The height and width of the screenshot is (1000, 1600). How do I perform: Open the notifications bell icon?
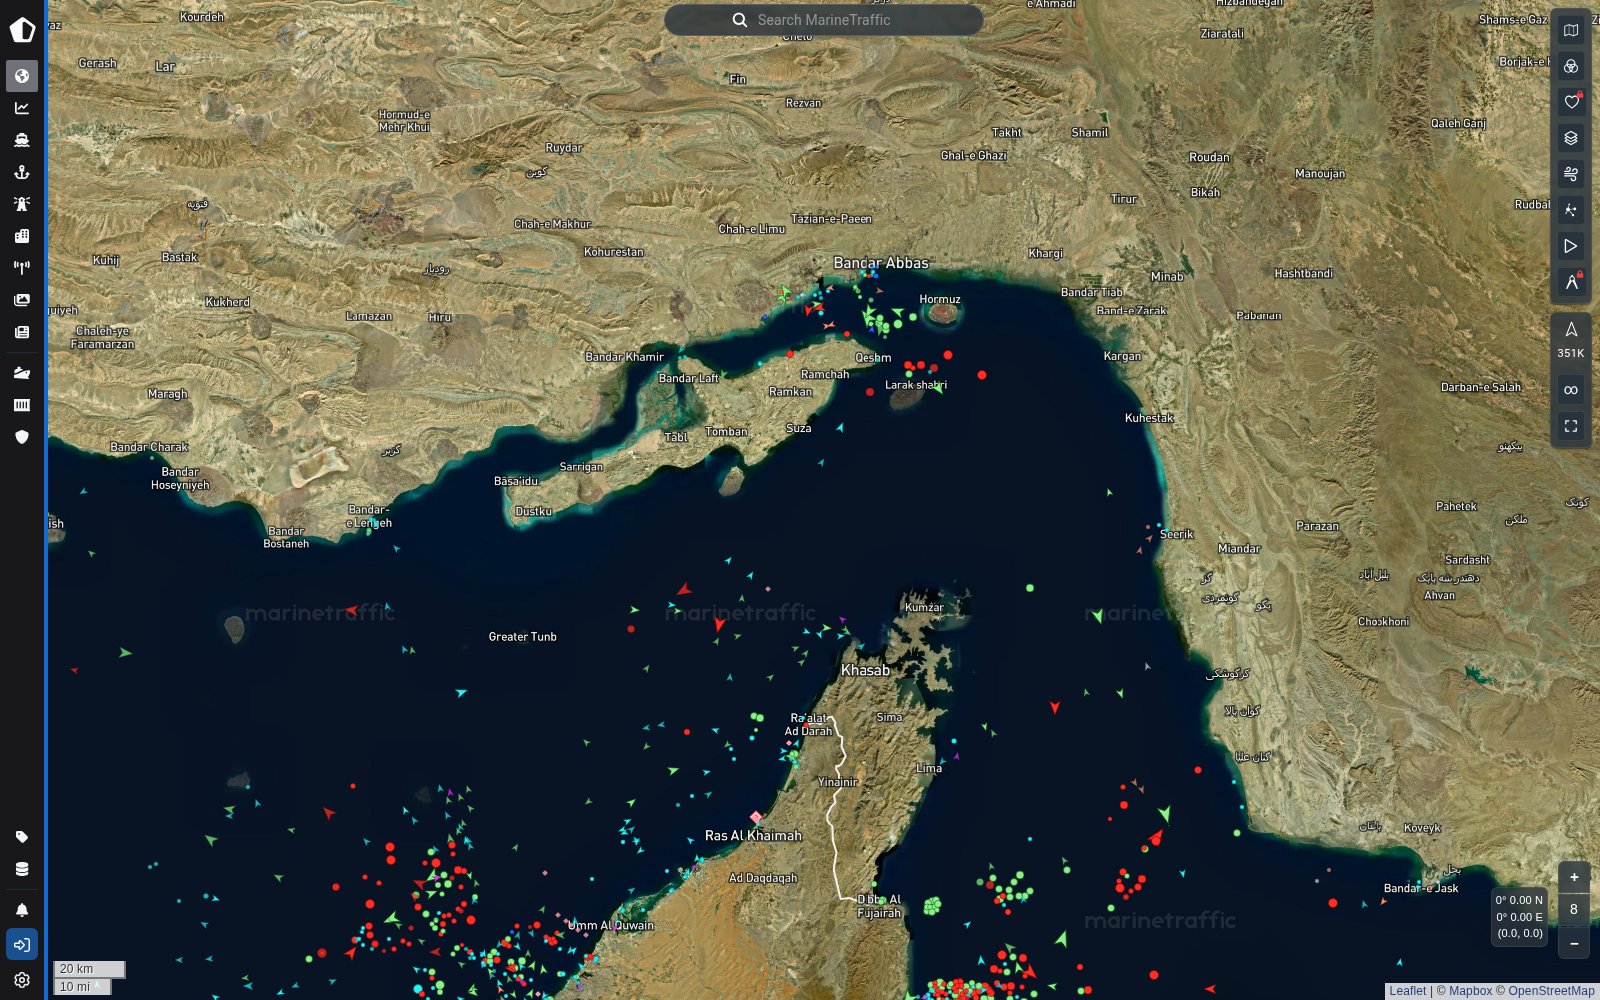coord(22,910)
